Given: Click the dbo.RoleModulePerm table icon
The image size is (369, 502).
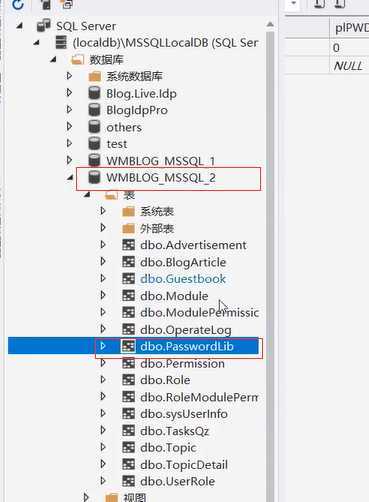Looking at the screenshot, I should pyautogui.click(x=128, y=397).
